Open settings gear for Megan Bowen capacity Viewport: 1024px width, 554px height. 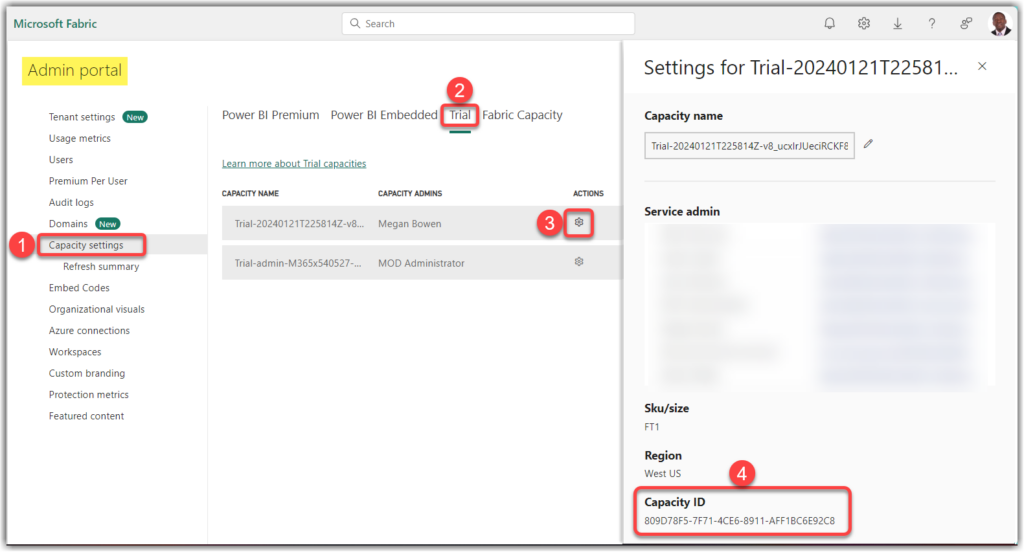pos(579,223)
